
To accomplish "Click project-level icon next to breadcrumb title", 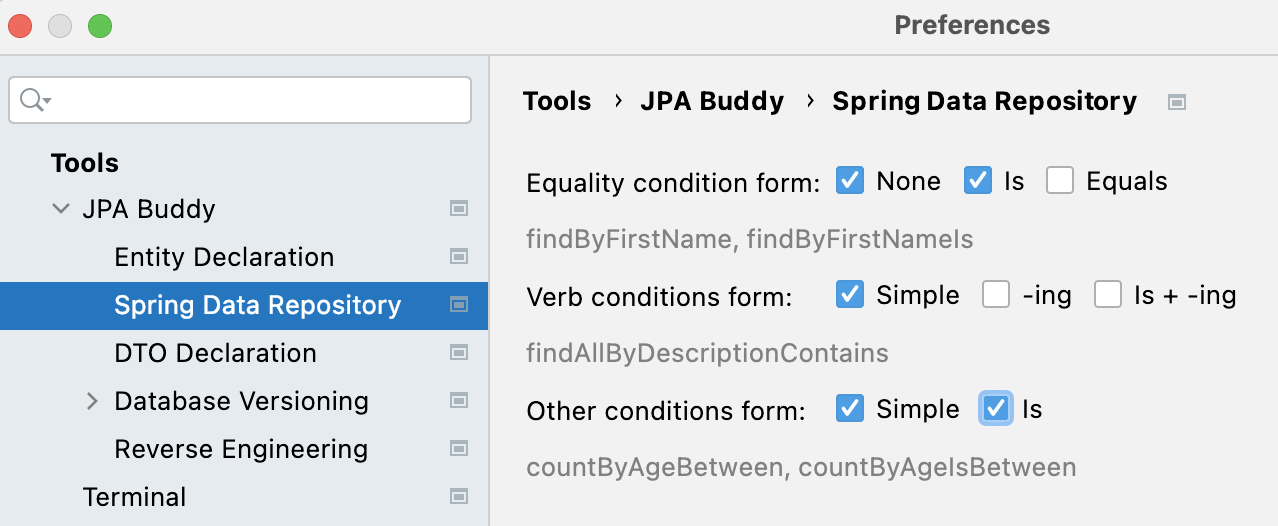I will click(x=1177, y=102).
